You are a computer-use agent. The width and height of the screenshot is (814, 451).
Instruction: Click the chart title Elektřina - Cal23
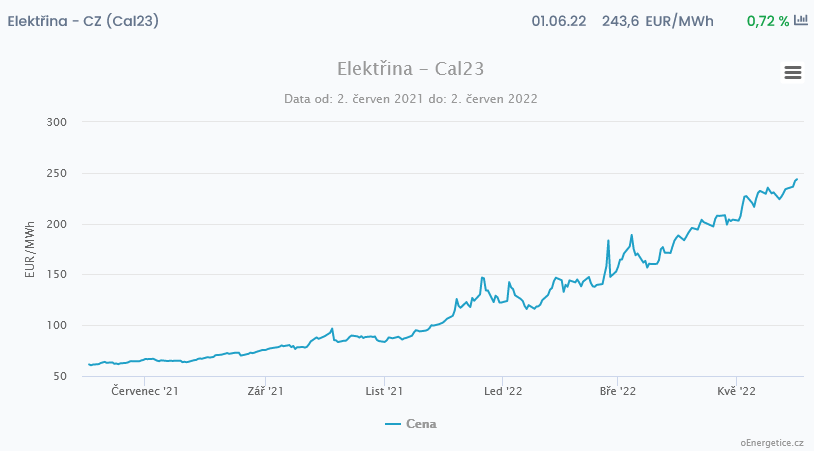pos(410,69)
